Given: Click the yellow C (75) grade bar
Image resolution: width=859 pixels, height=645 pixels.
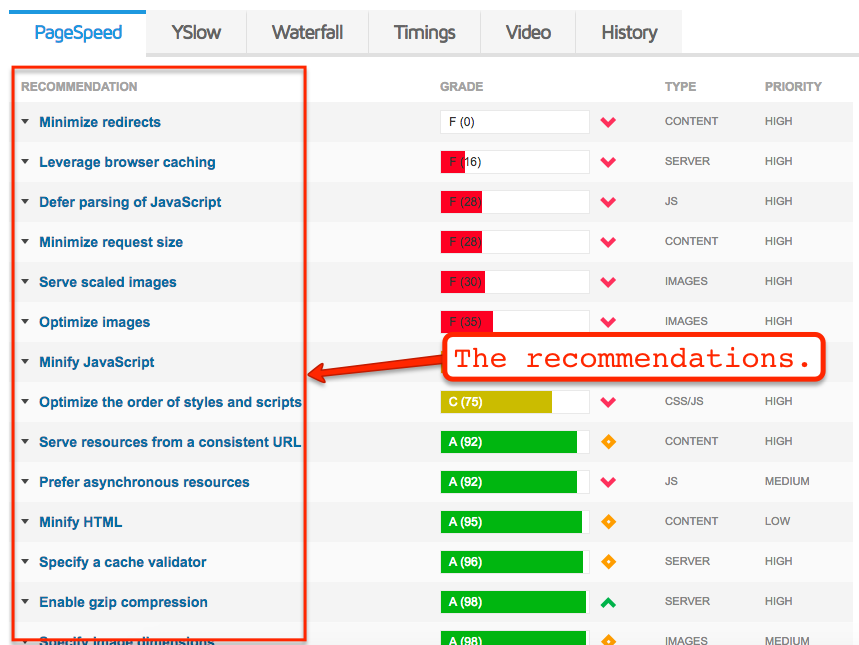Looking at the screenshot, I should (x=515, y=402).
